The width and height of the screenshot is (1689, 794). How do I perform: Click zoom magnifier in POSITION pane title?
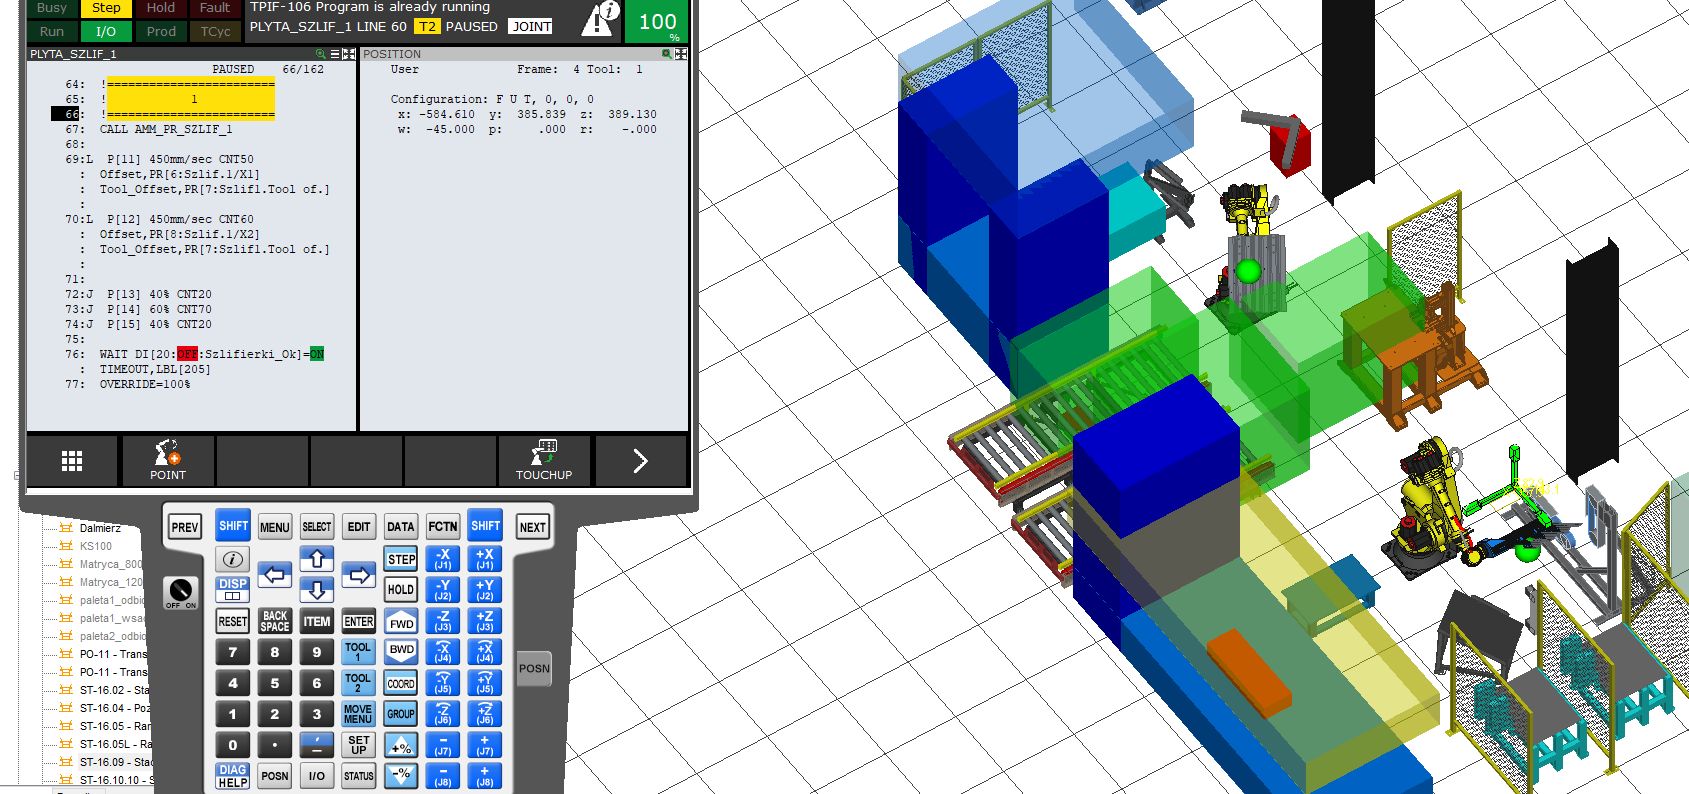(x=667, y=54)
